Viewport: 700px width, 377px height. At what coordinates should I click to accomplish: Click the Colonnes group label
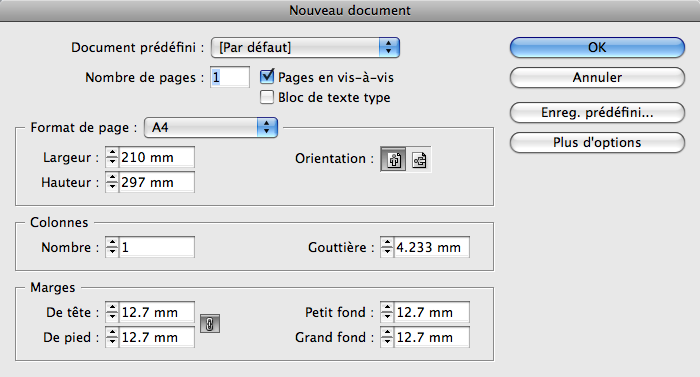[x=59, y=222]
